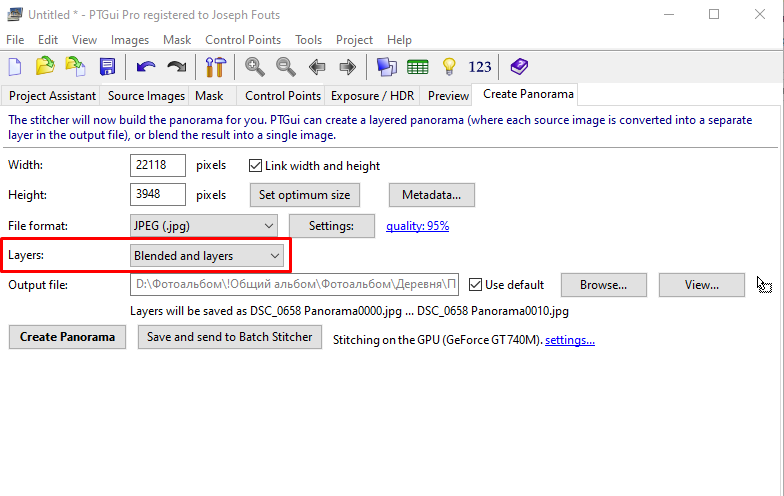Switch to the Source Images tab

pos(146,96)
